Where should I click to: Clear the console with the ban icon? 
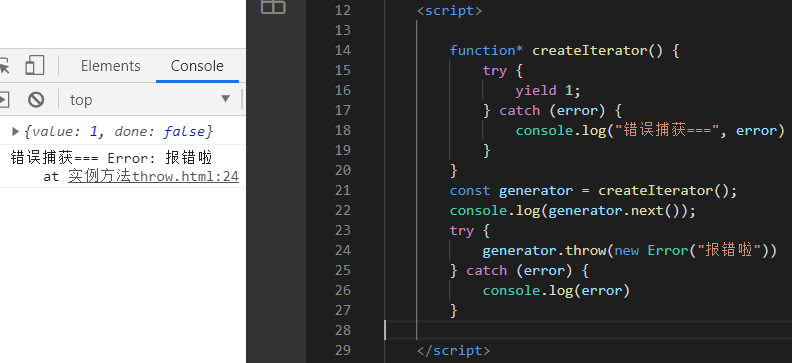click(x=36, y=99)
